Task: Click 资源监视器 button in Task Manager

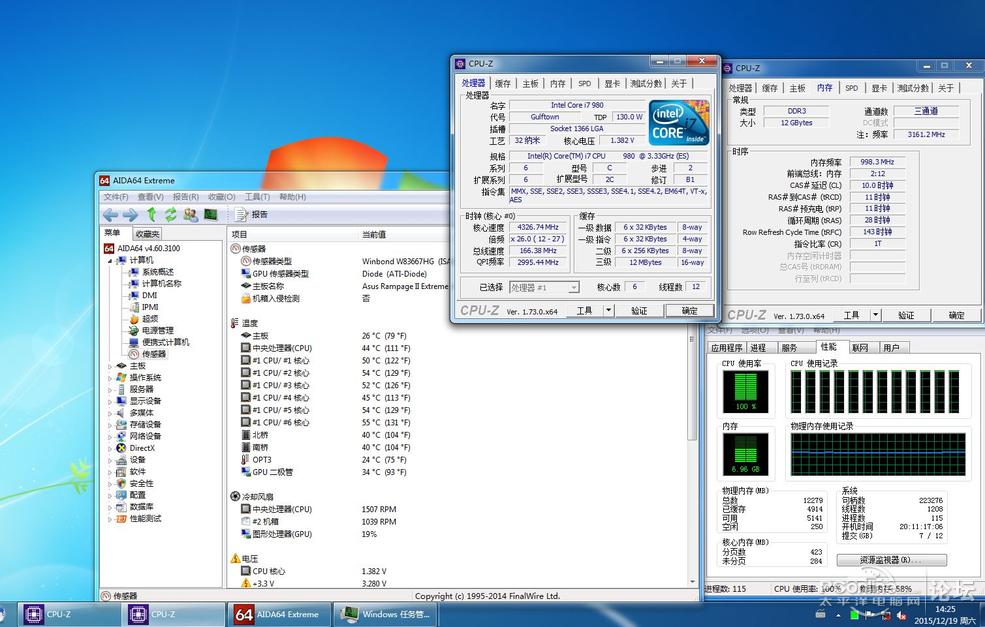Action: (x=891, y=559)
